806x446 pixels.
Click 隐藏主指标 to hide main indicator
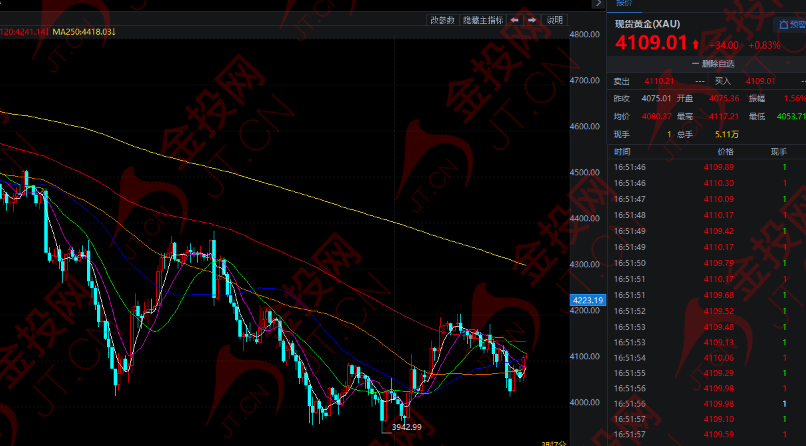482,20
